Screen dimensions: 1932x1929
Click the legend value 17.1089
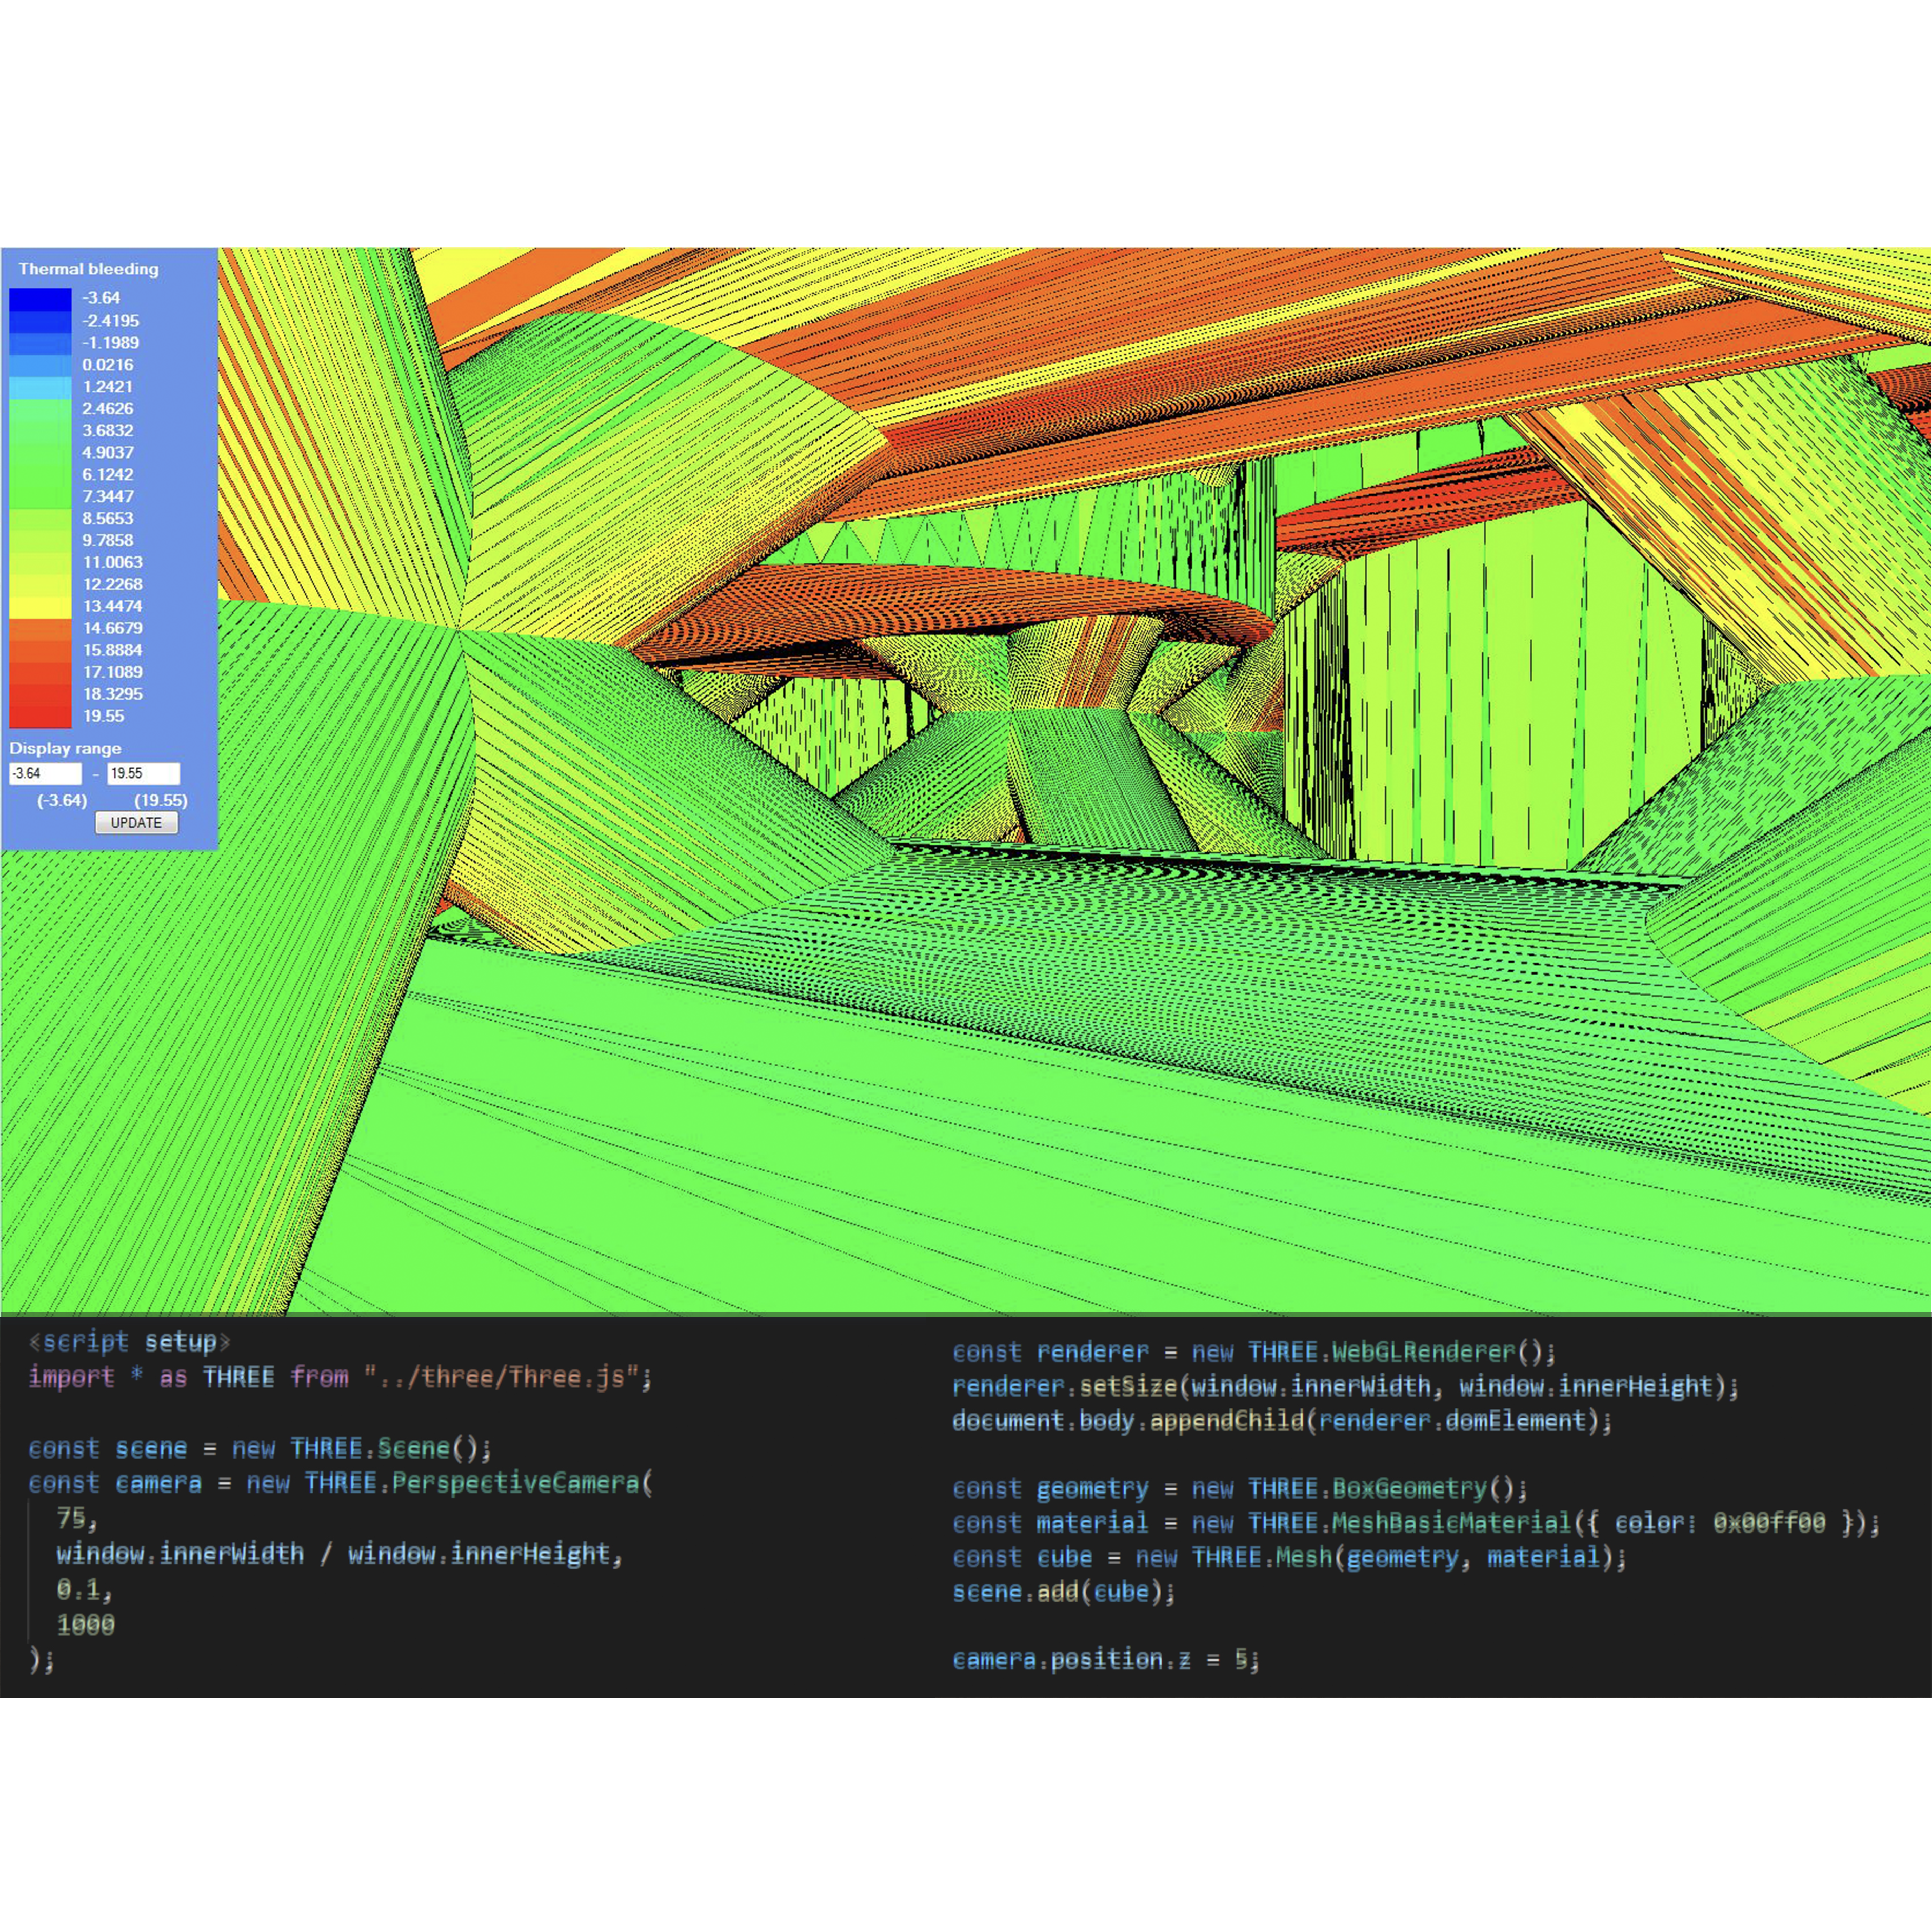[113, 672]
